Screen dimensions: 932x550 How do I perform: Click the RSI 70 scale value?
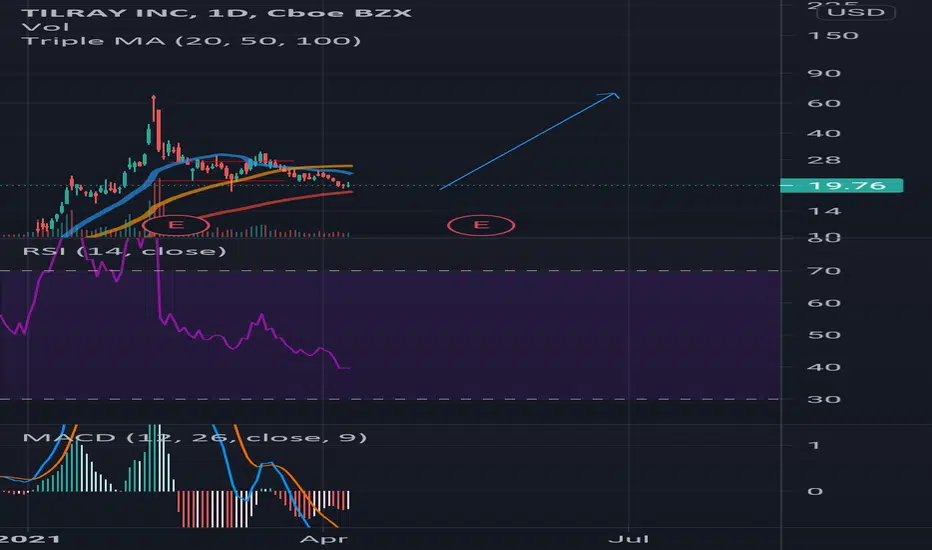(x=824, y=271)
